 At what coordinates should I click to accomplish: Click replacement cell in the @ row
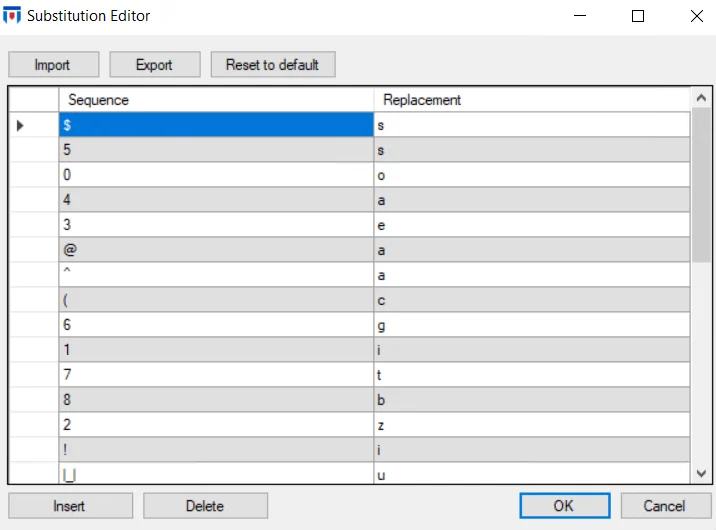click(x=532, y=250)
